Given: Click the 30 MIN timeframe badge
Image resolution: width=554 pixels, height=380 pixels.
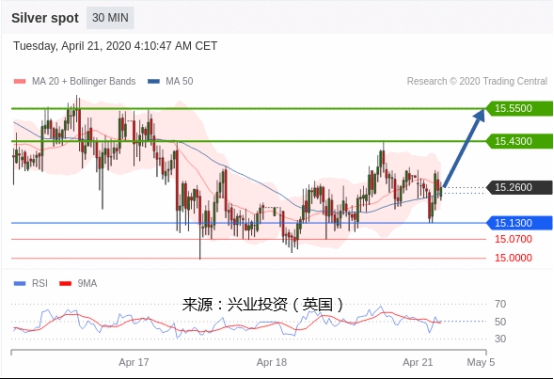Looking at the screenshot, I should pyautogui.click(x=110, y=18).
